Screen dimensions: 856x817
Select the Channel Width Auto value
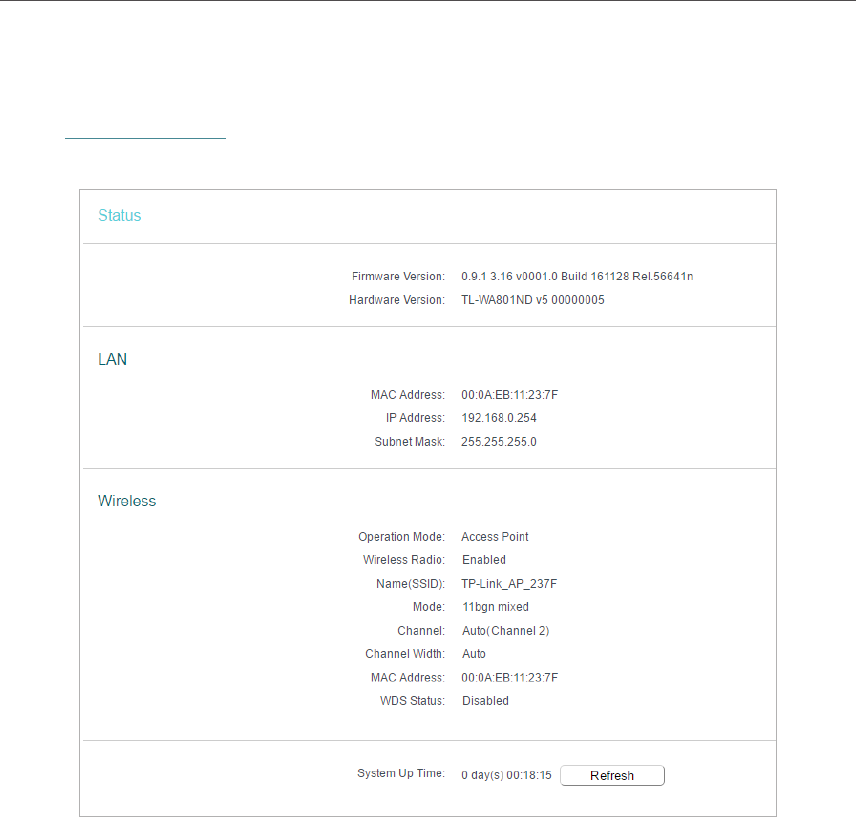point(474,654)
